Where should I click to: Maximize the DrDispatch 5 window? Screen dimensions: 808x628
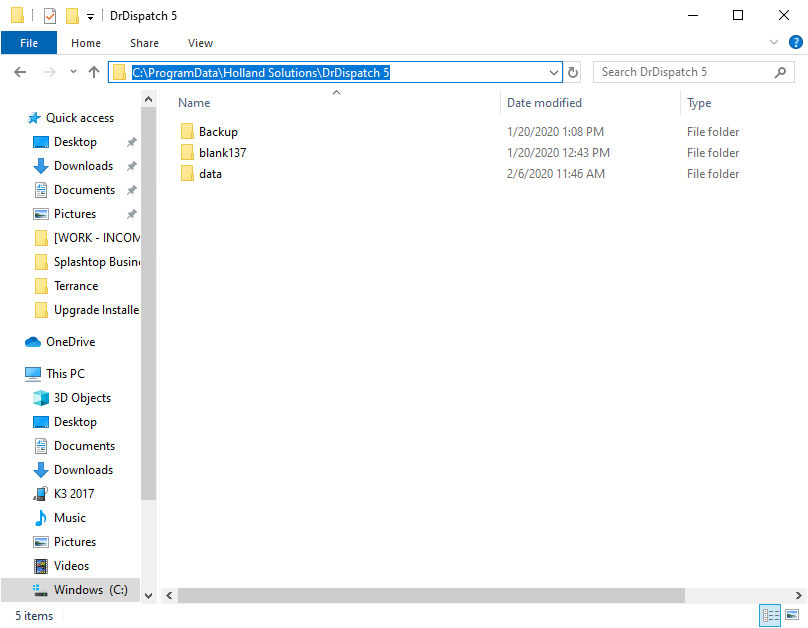738,15
